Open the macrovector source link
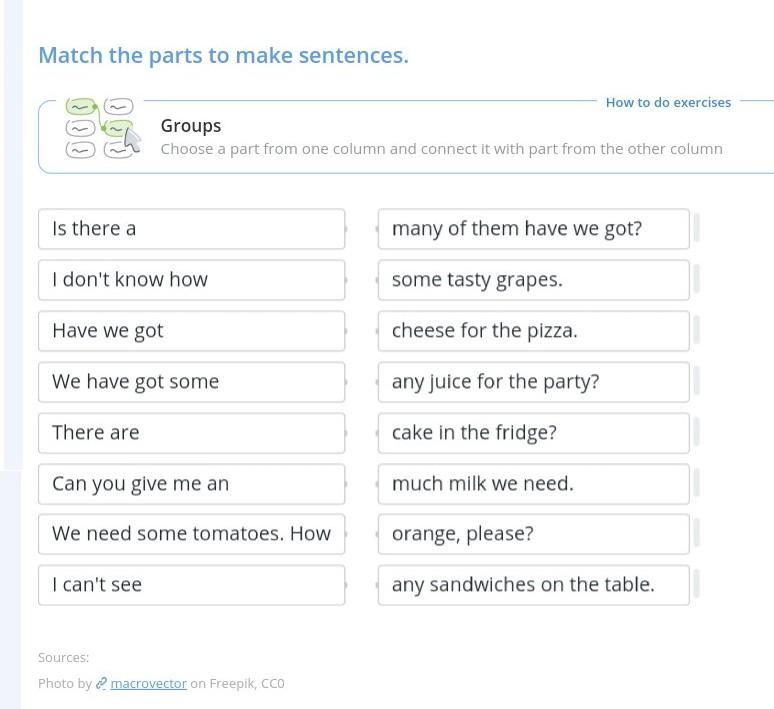Viewport: 774px width, 709px height. coord(148,684)
